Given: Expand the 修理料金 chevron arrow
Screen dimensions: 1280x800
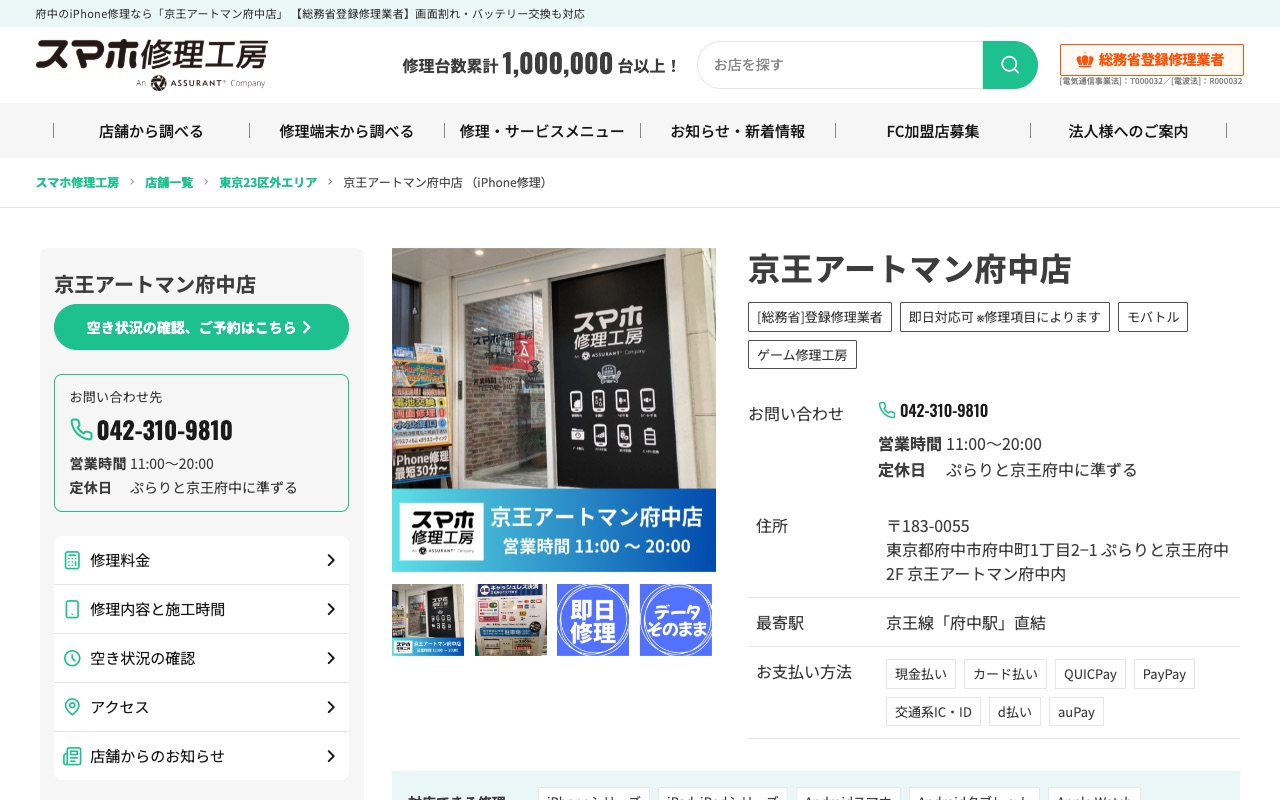Looking at the screenshot, I should tap(331, 560).
